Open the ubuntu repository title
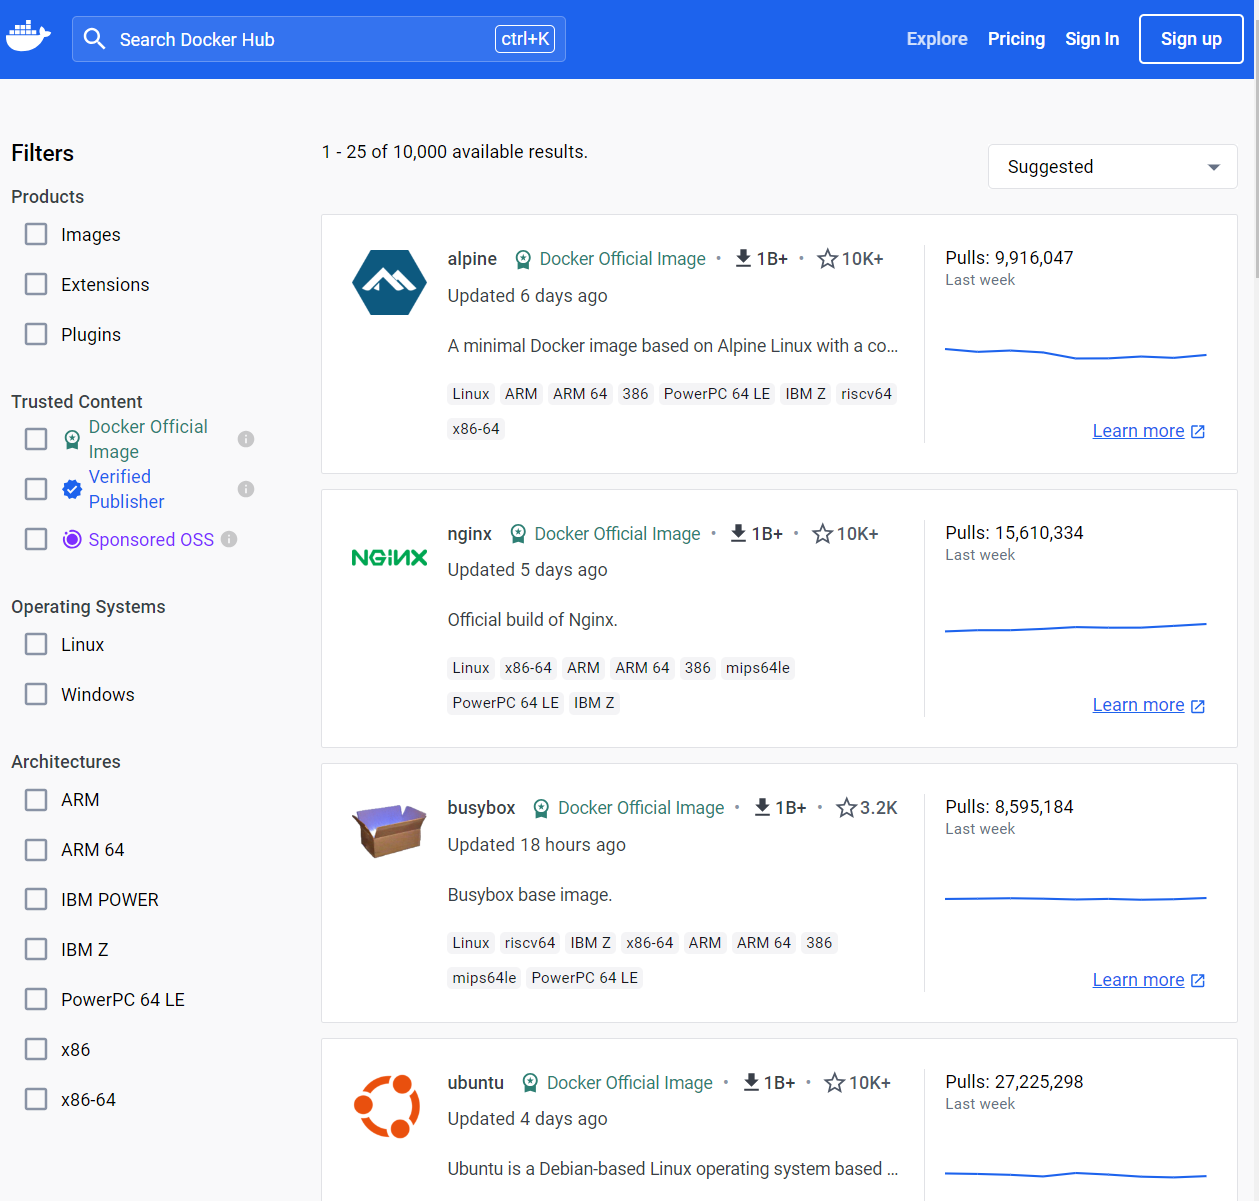 click(x=476, y=1083)
